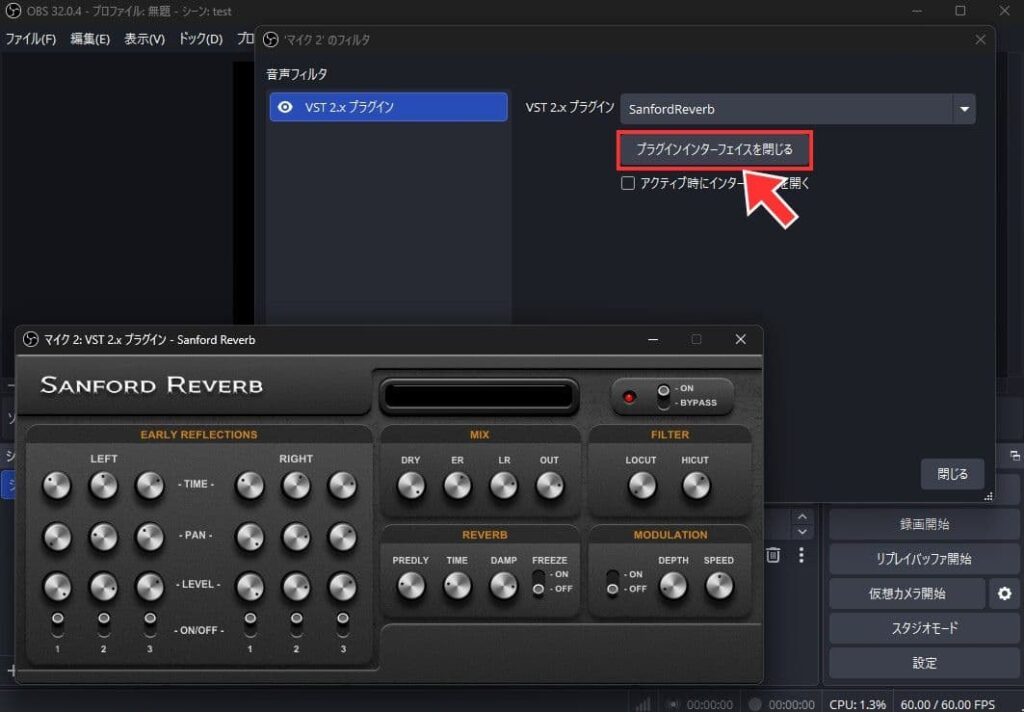Open the SanfordReverb plugin dropdown
This screenshot has height=712, width=1024.
pos(964,109)
